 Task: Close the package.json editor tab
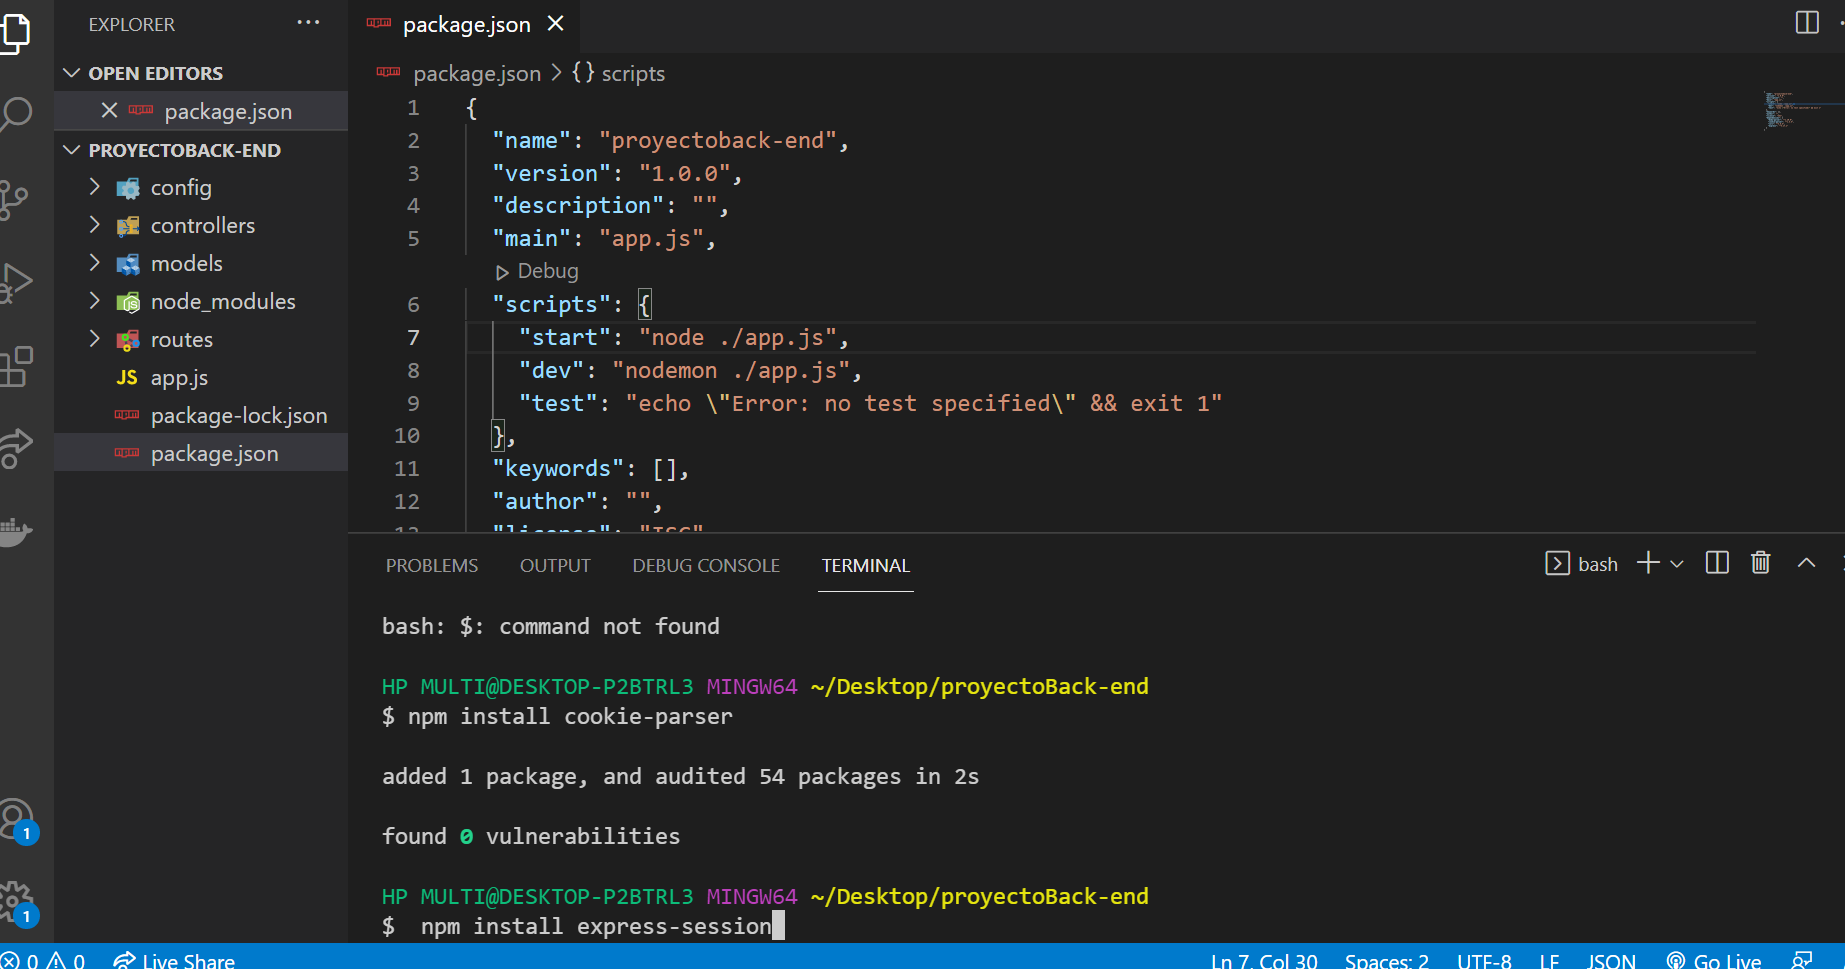[x=556, y=24]
